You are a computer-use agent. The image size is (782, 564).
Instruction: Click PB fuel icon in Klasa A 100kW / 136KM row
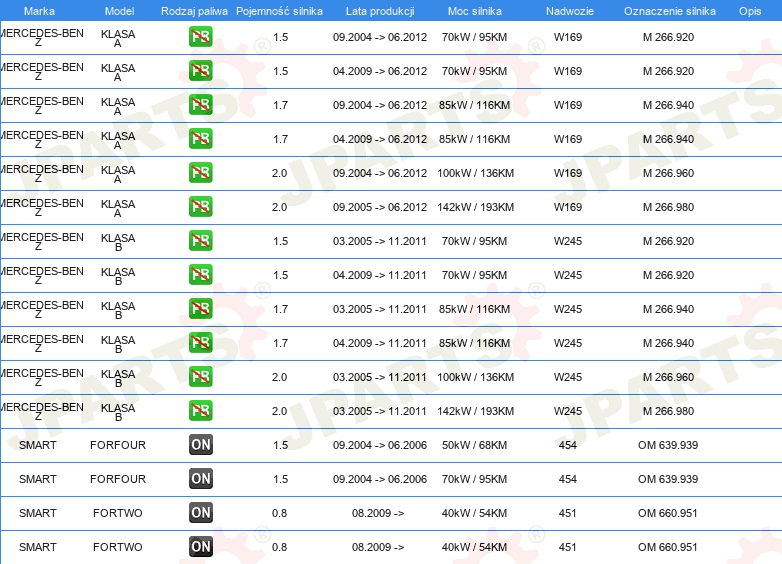coord(201,173)
